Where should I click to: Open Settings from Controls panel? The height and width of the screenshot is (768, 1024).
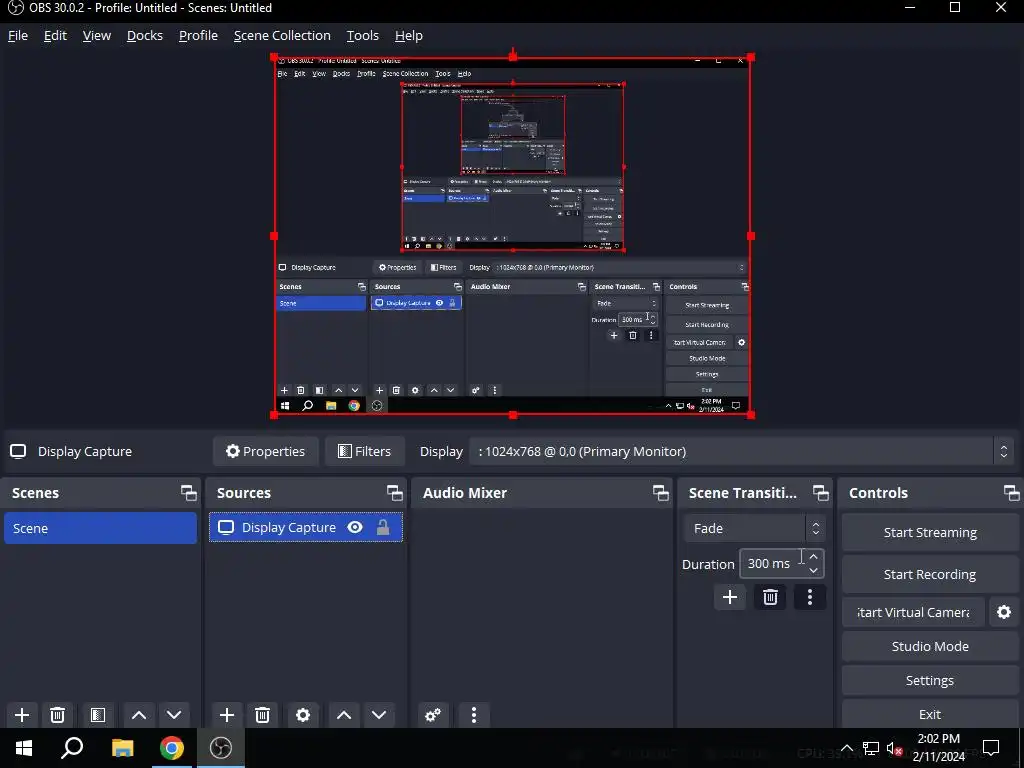click(x=930, y=680)
